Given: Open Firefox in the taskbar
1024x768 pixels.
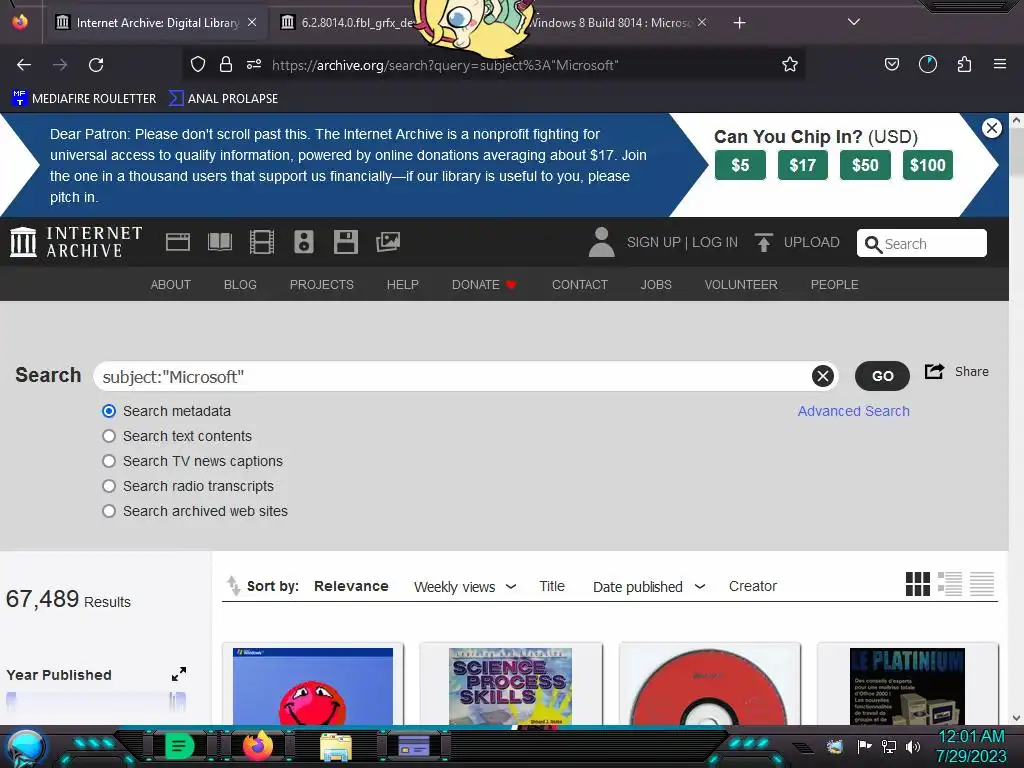Looking at the screenshot, I should pos(258,746).
